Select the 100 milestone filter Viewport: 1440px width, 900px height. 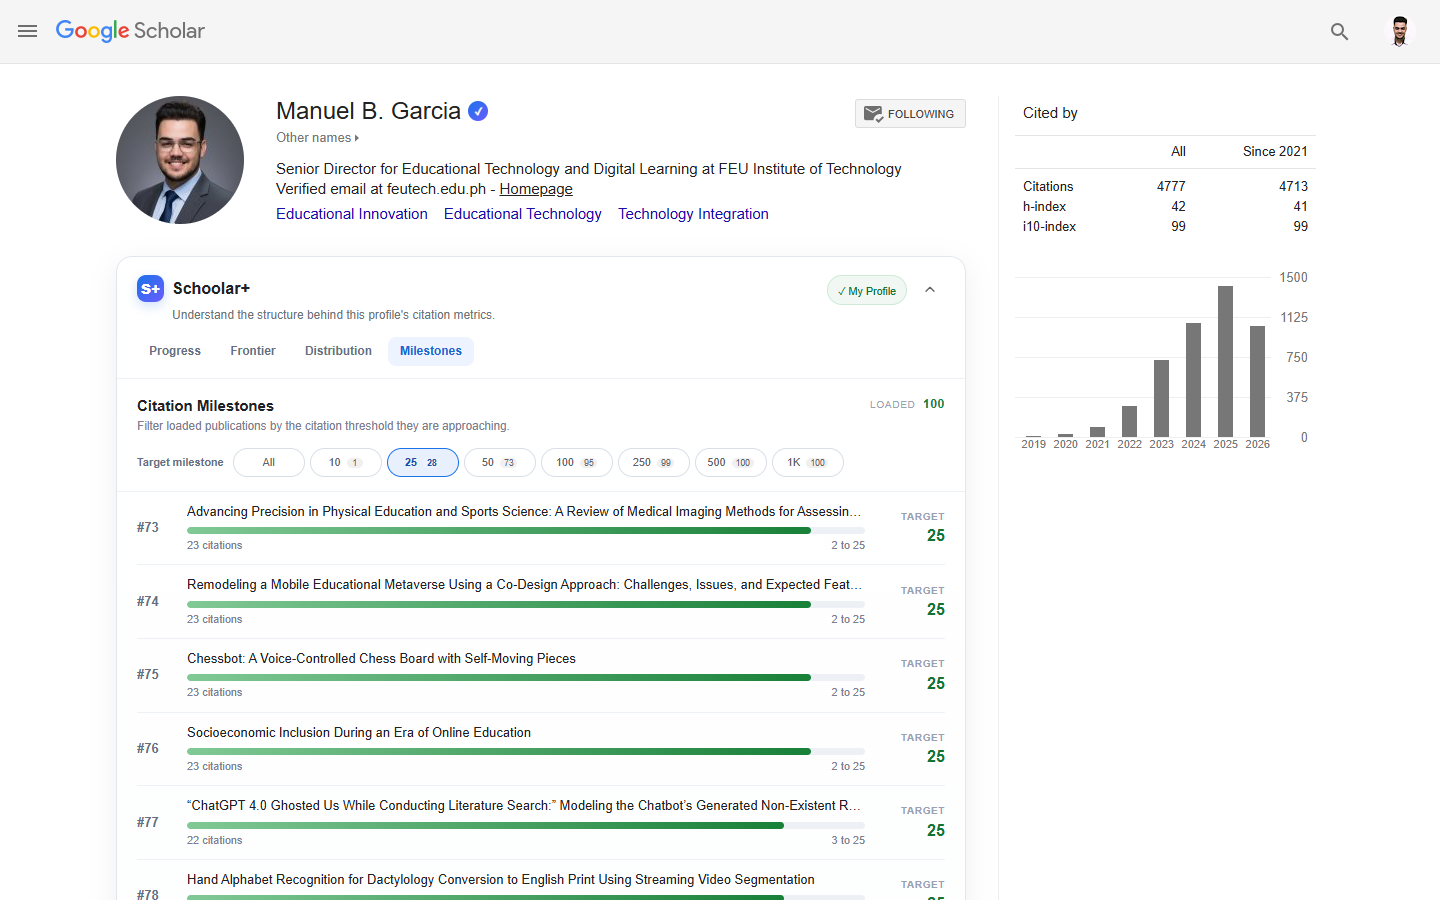tap(576, 462)
